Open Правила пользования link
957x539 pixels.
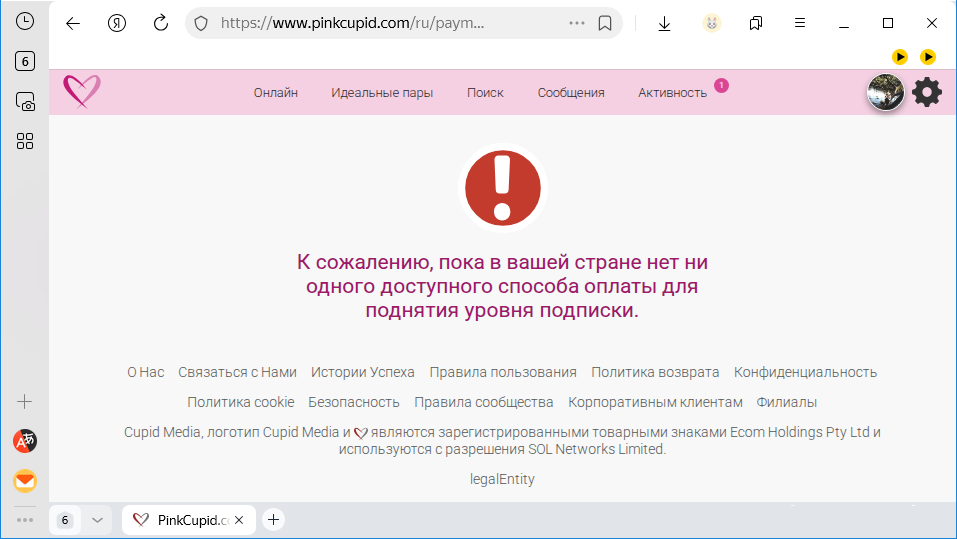point(503,372)
